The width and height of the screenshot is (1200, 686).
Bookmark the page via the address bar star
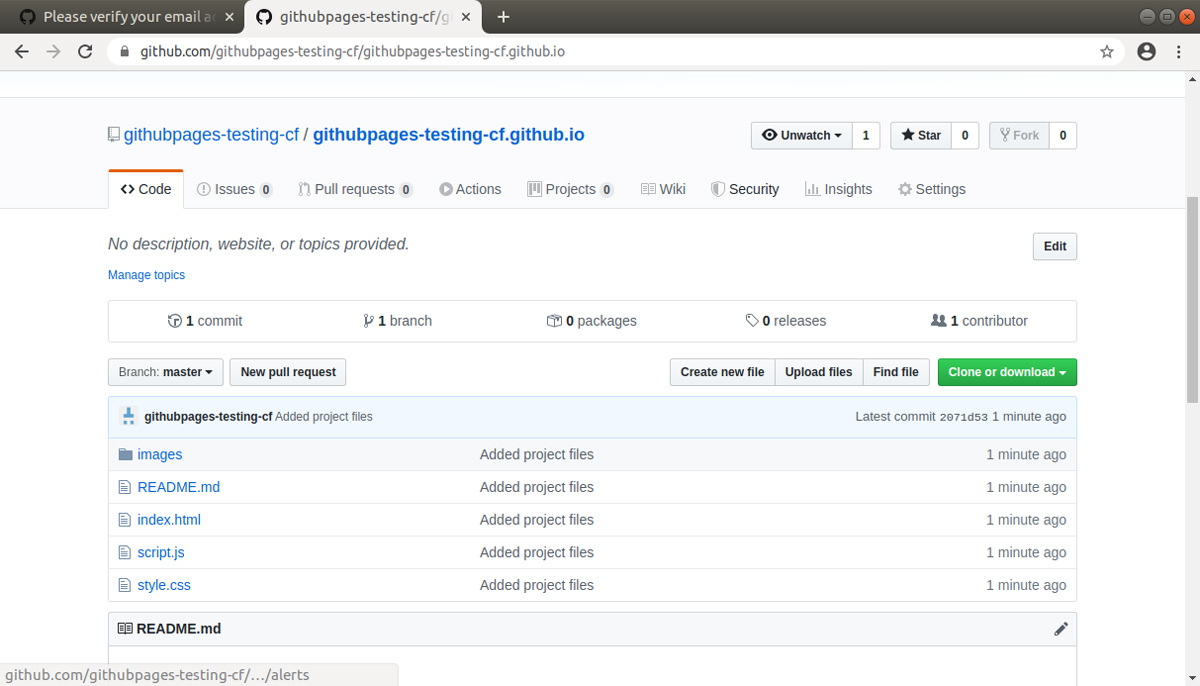(x=1107, y=50)
